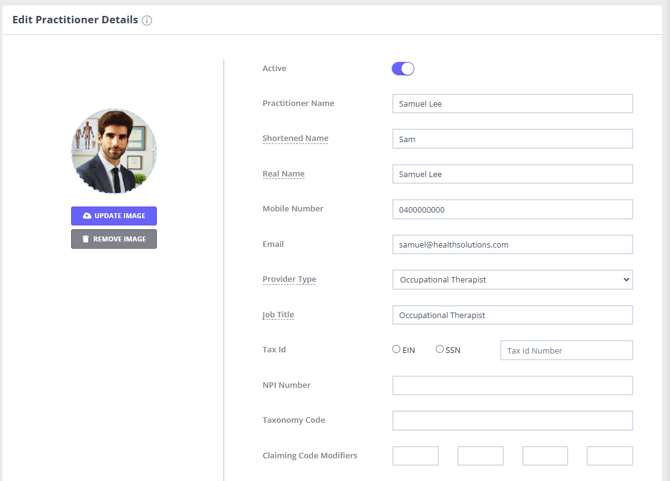Image resolution: width=670 pixels, height=481 pixels.
Task: Click the info icon beside Edit Practitioner Details
Action: [x=147, y=21]
